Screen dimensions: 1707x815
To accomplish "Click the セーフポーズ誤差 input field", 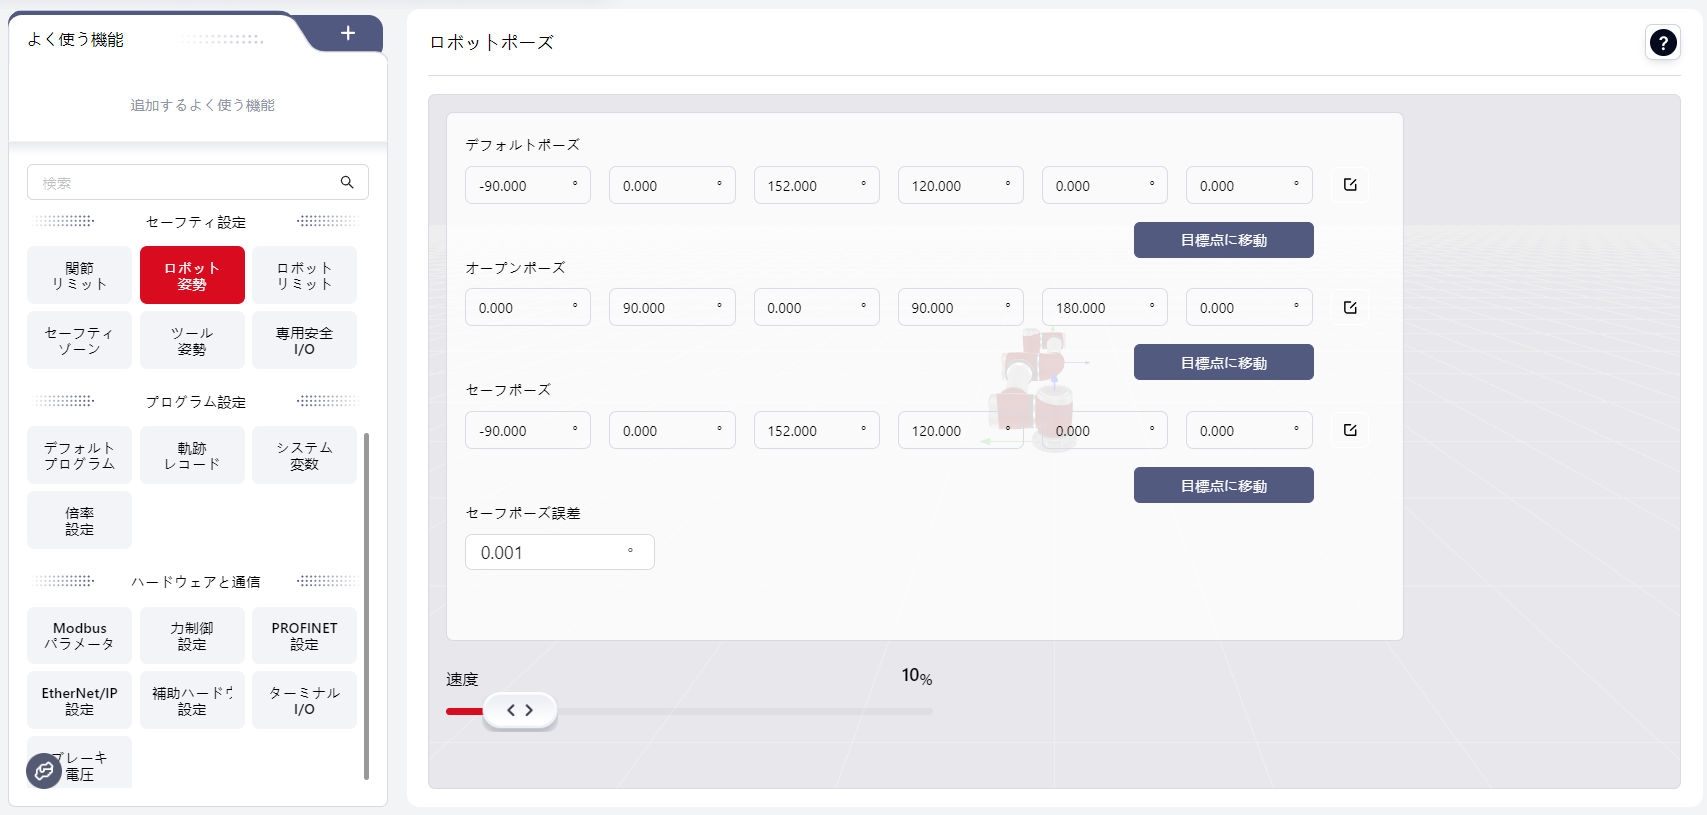I will coord(558,553).
